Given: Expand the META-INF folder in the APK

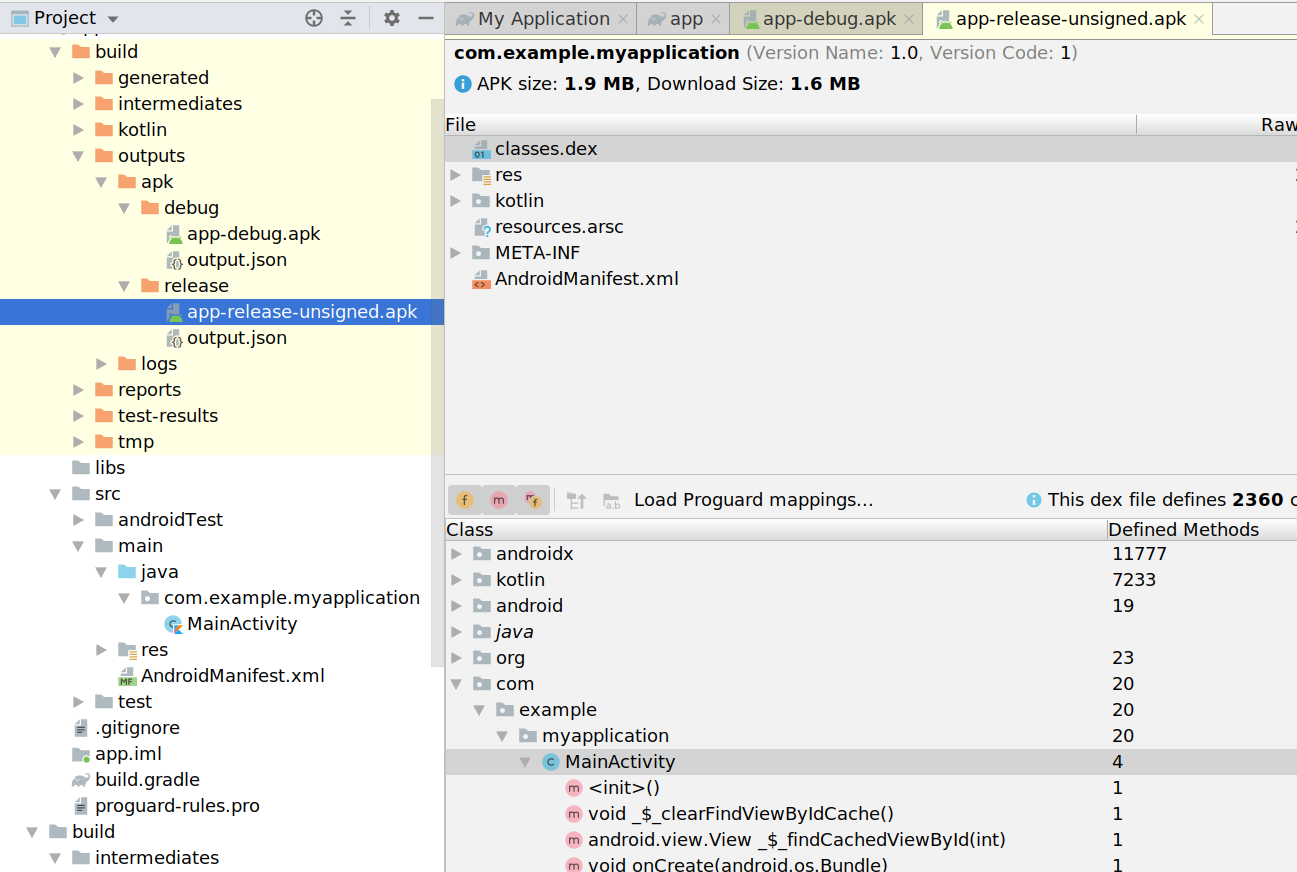Looking at the screenshot, I should 456,252.
